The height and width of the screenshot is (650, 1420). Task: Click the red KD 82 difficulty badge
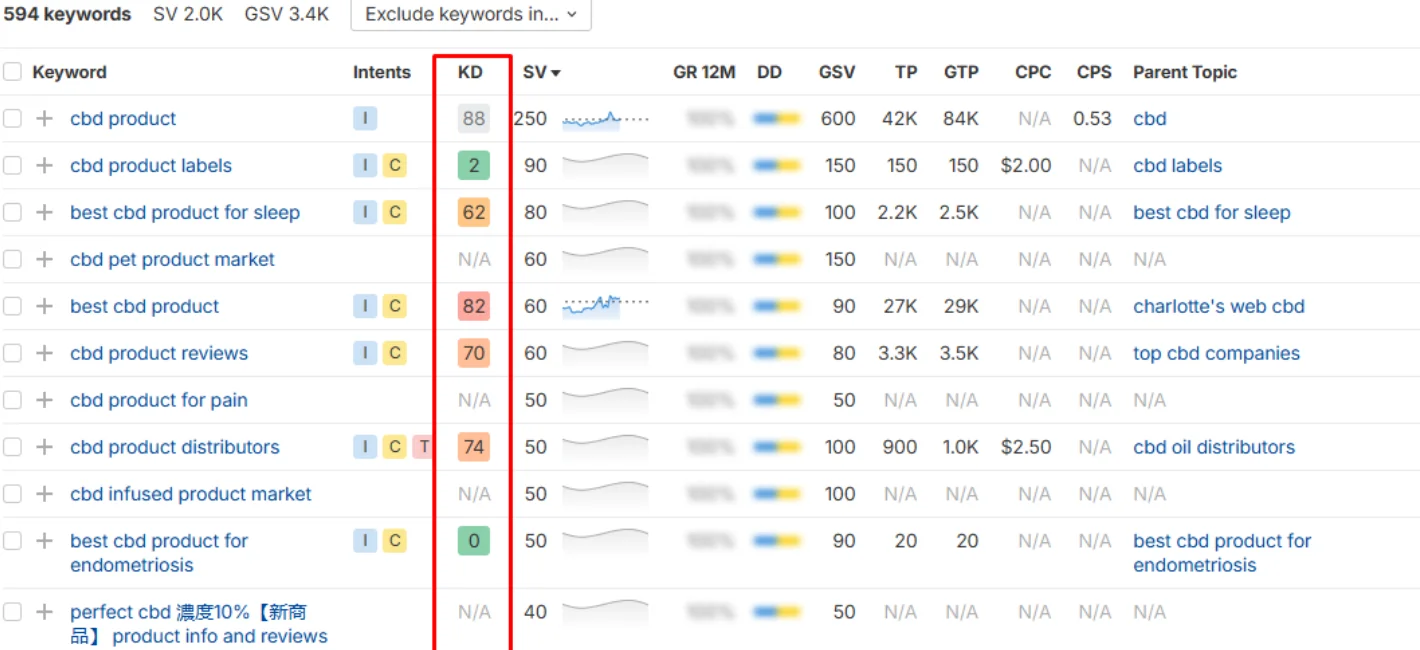coord(474,307)
